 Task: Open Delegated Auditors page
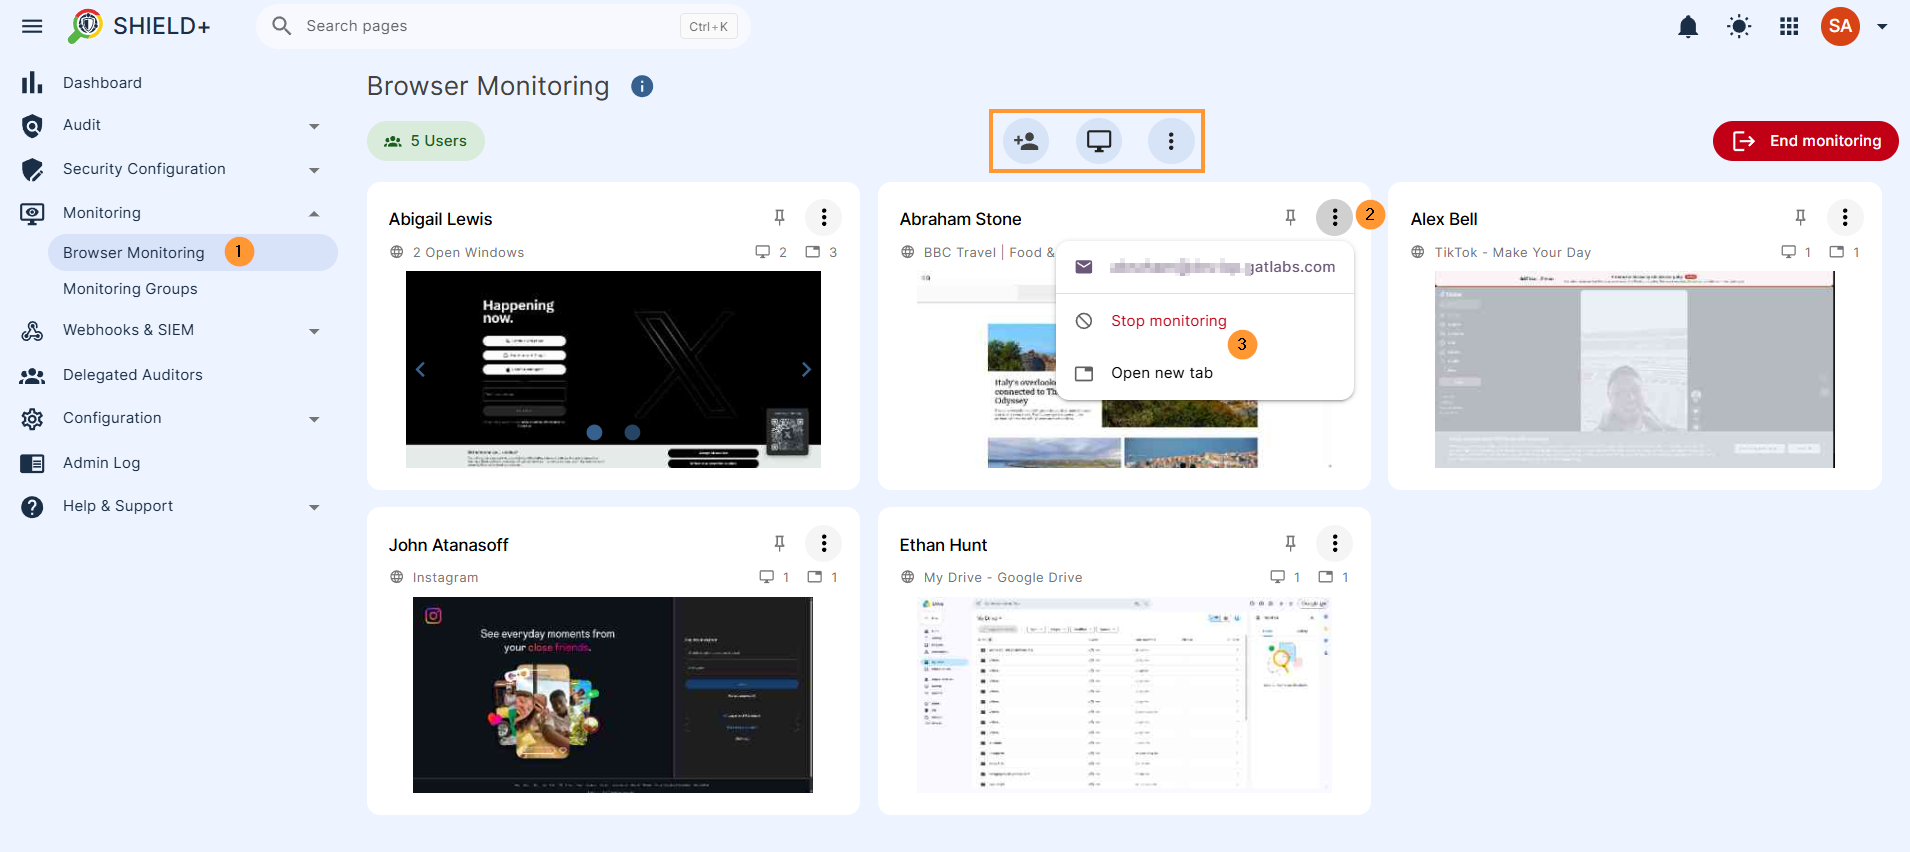(132, 375)
